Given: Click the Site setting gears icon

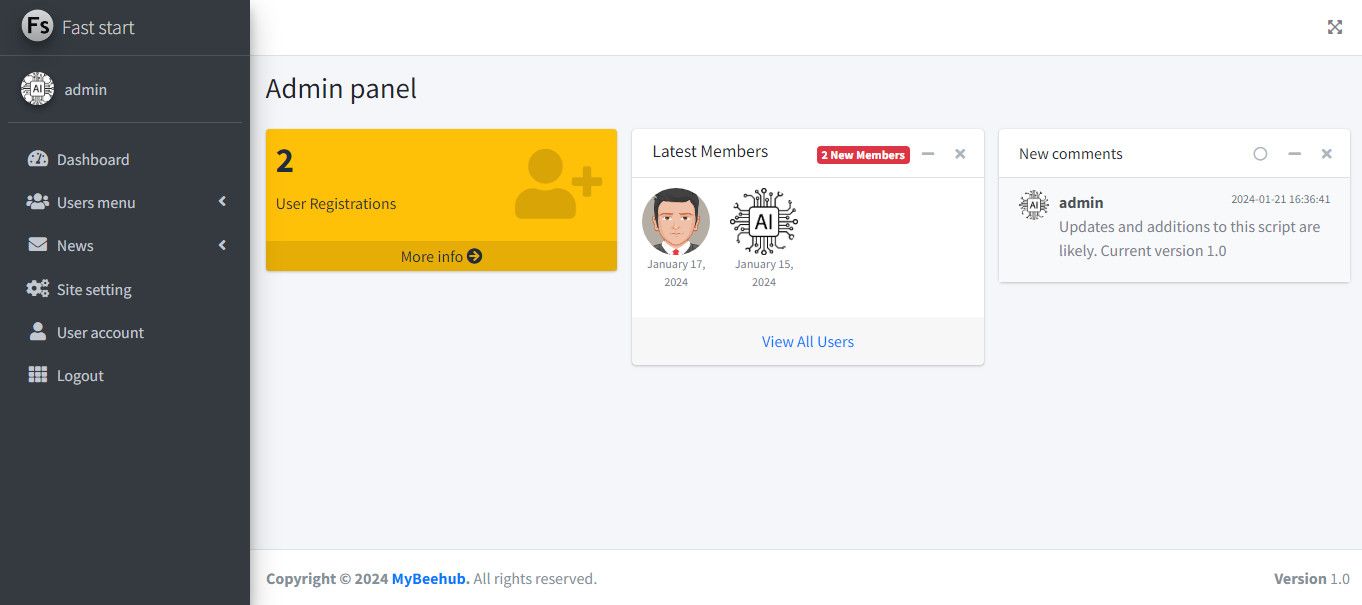Looking at the screenshot, I should pyautogui.click(x=38, y=289).
